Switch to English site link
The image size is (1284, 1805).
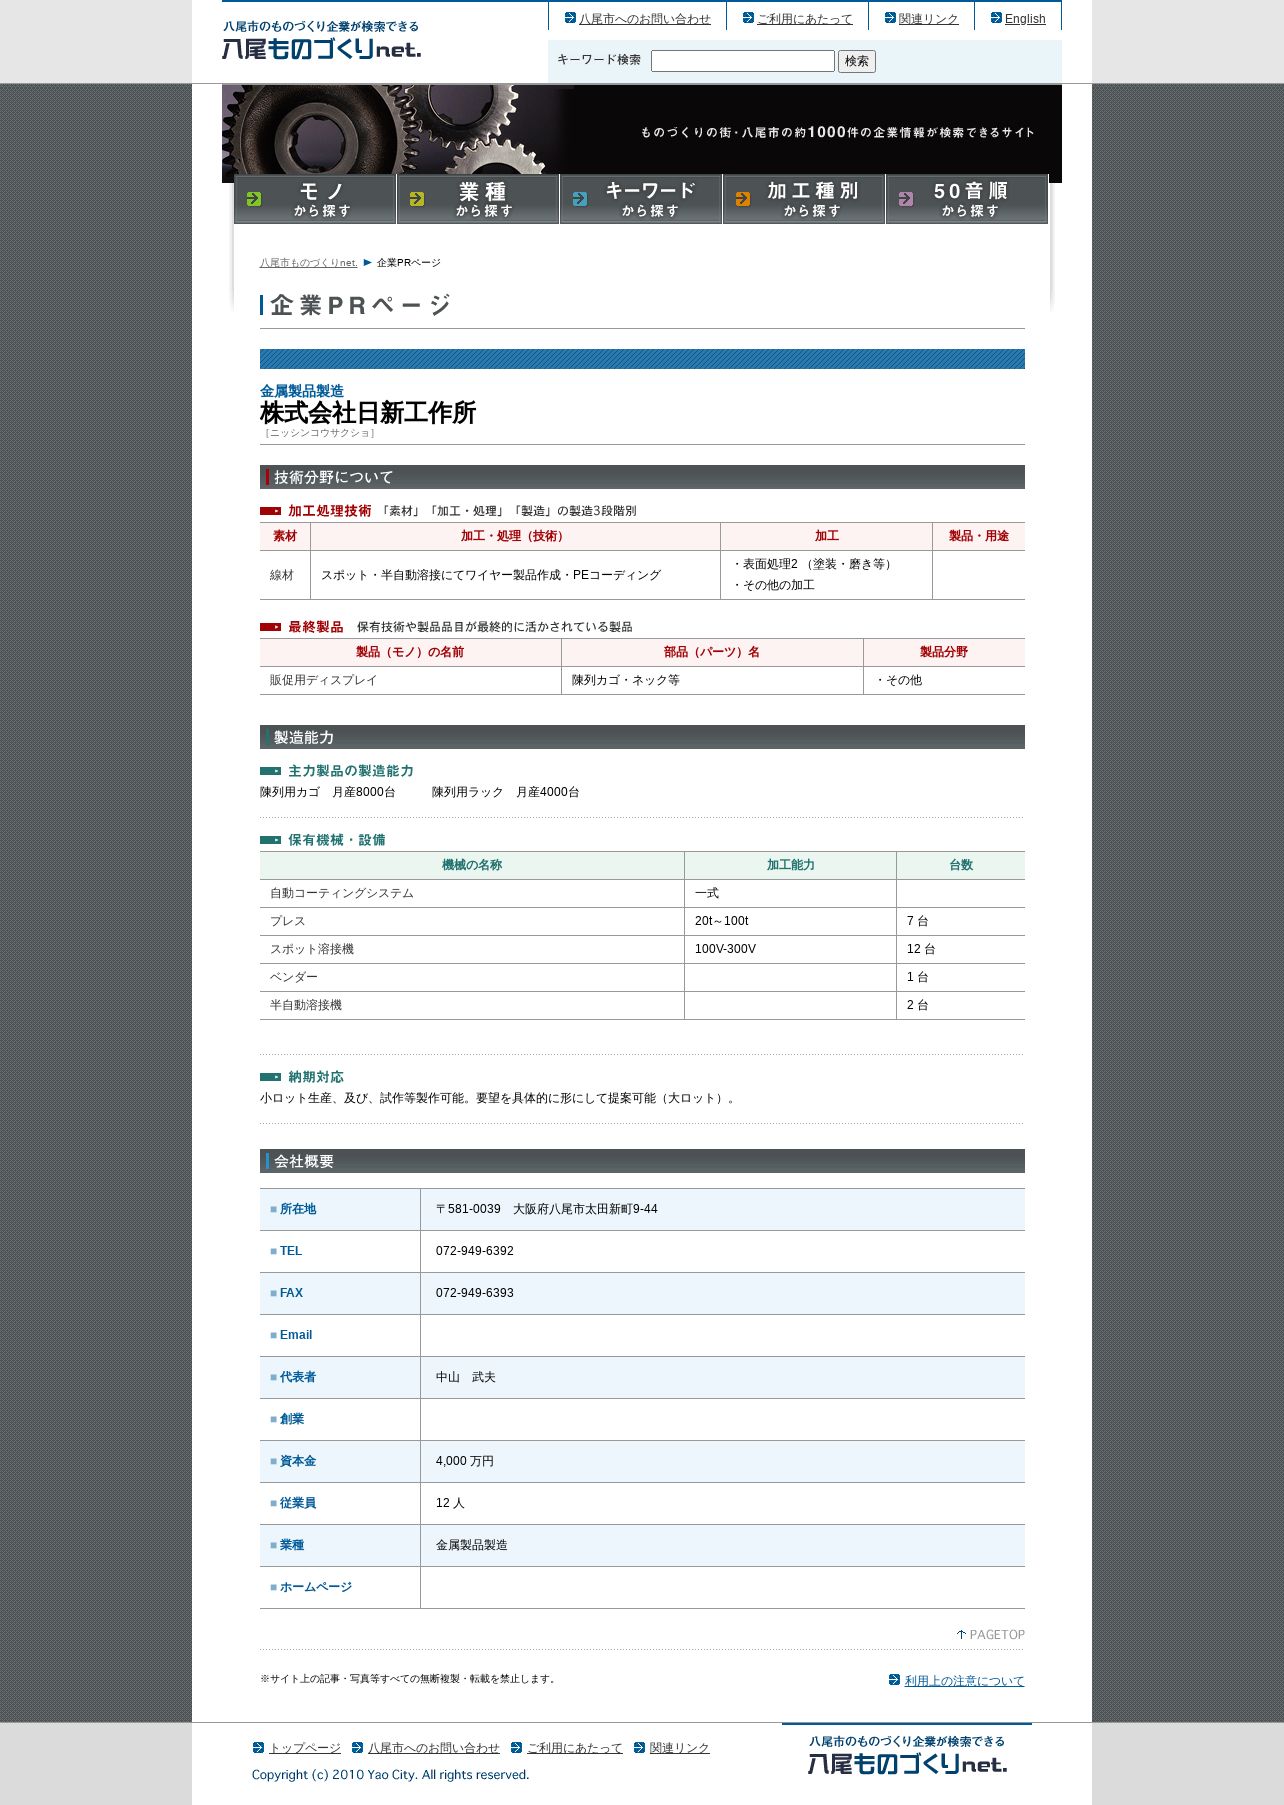1025,19
